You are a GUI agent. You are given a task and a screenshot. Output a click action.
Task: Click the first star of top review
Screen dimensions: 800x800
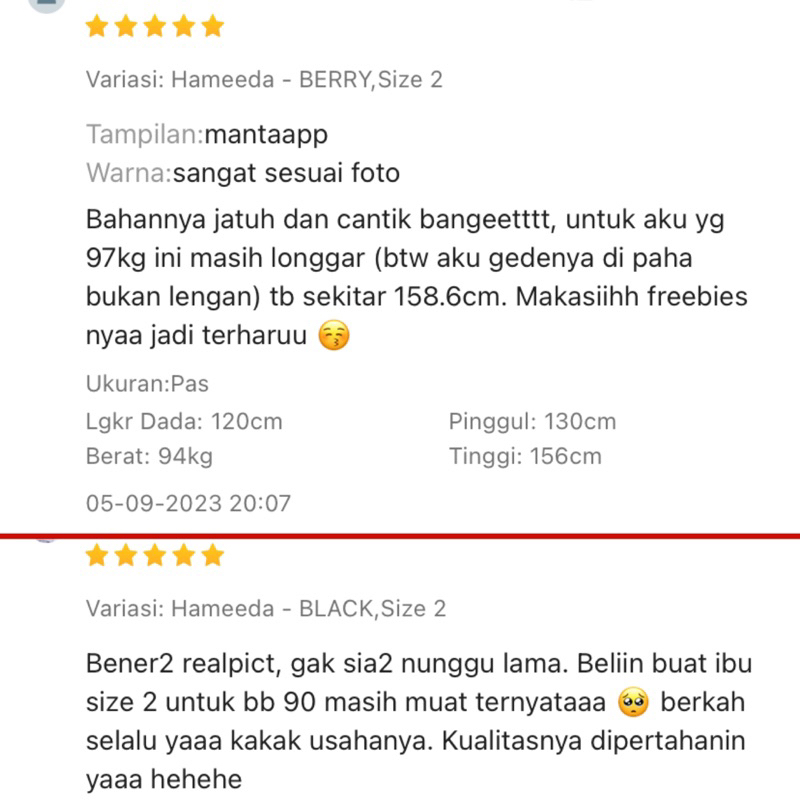[x=97, y=26]
